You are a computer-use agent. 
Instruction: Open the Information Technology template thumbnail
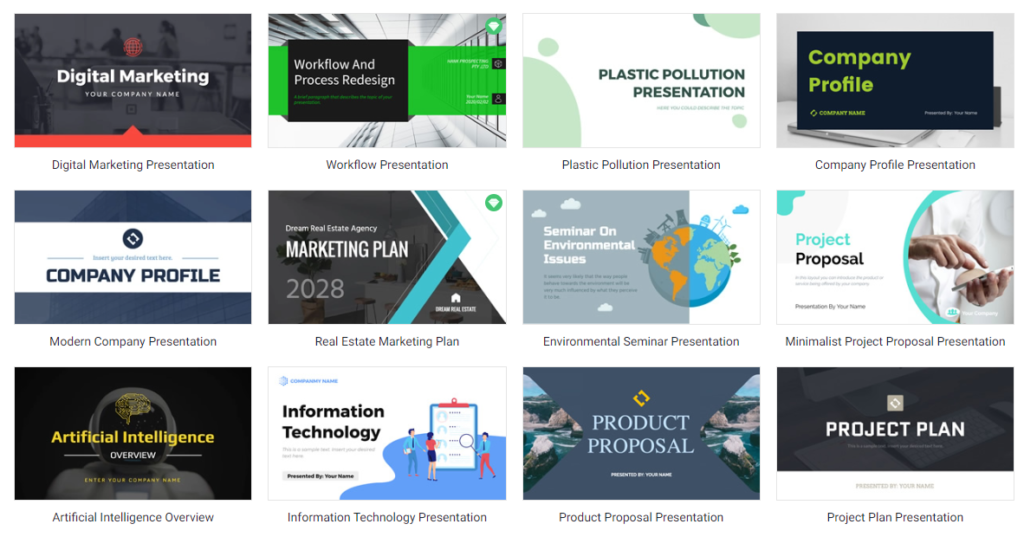pyautogui.click(x=387, y=433)
